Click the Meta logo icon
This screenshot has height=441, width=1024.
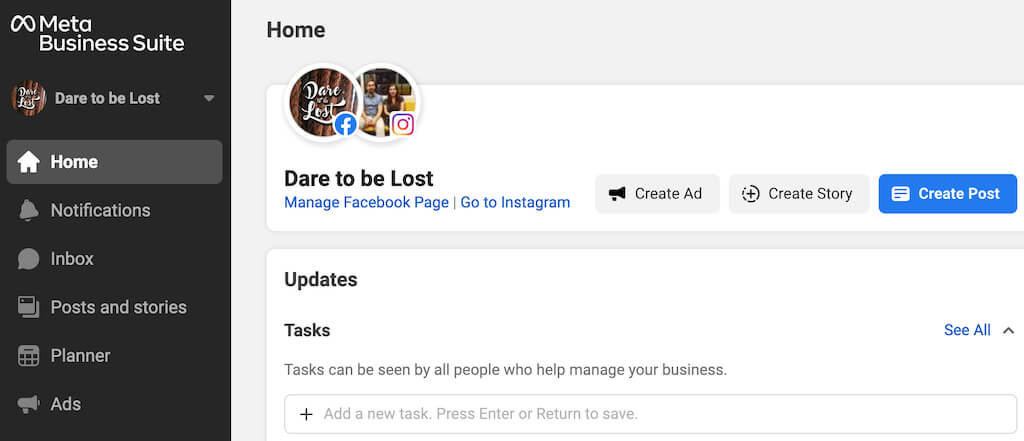coord(22,23)
